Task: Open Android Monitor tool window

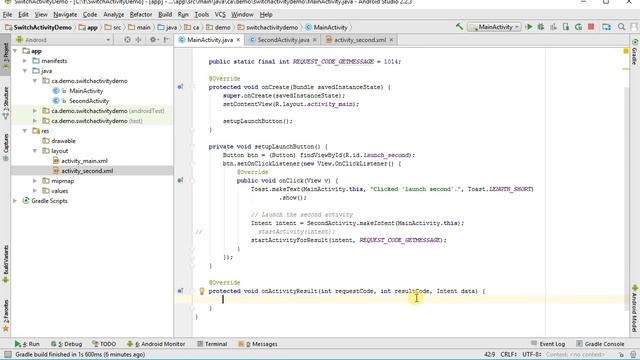Action: click(156, 344)
